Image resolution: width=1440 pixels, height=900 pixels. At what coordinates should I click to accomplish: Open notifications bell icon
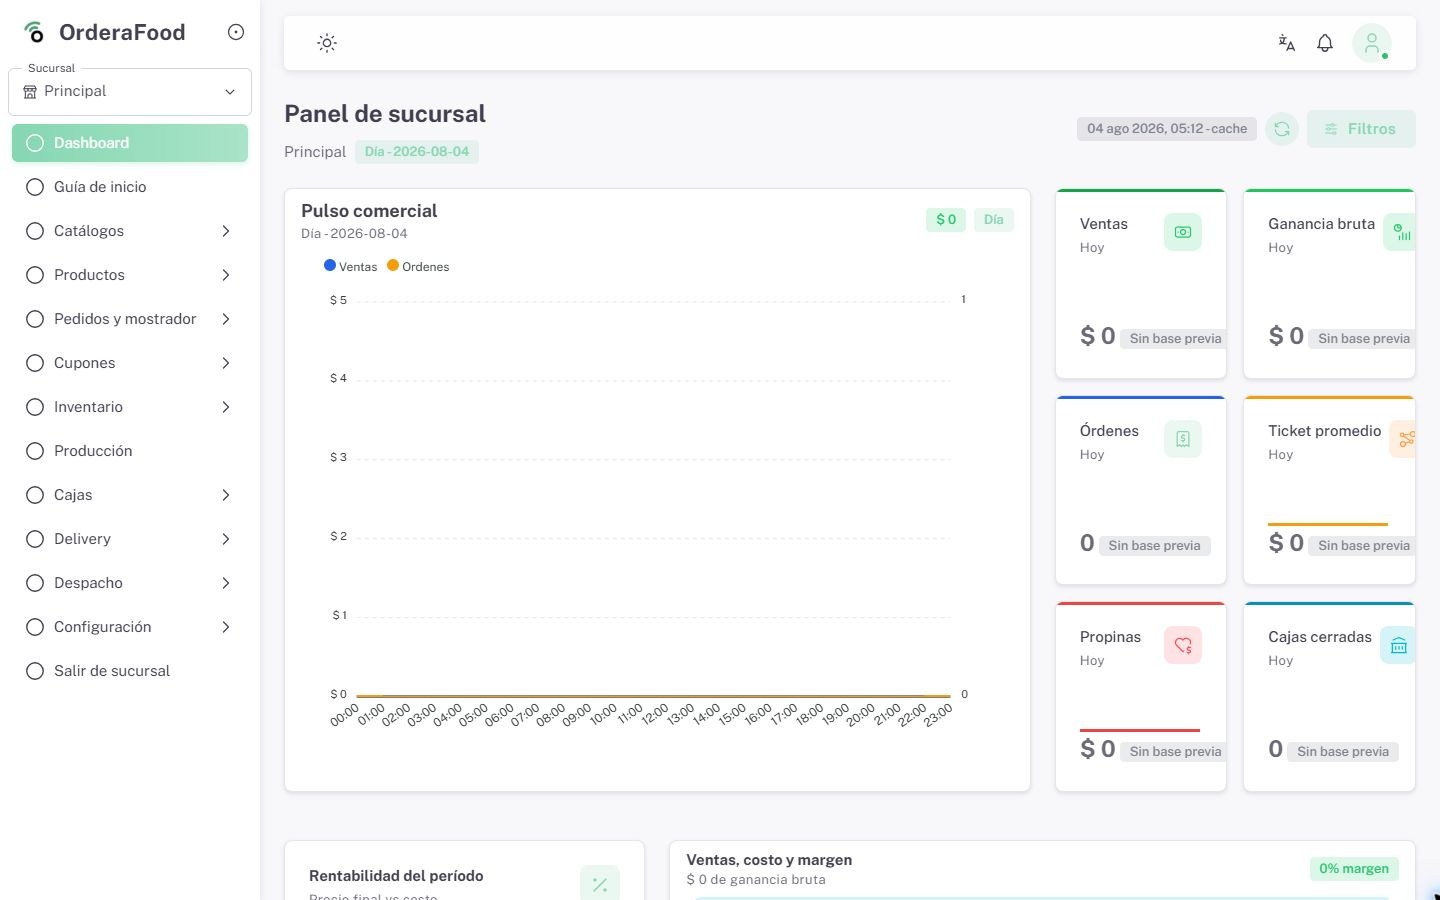pos(1325,43)
